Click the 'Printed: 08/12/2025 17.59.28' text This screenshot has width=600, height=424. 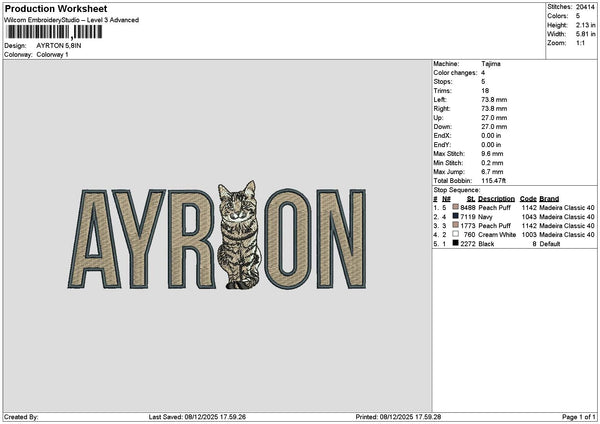click(398, 417)
